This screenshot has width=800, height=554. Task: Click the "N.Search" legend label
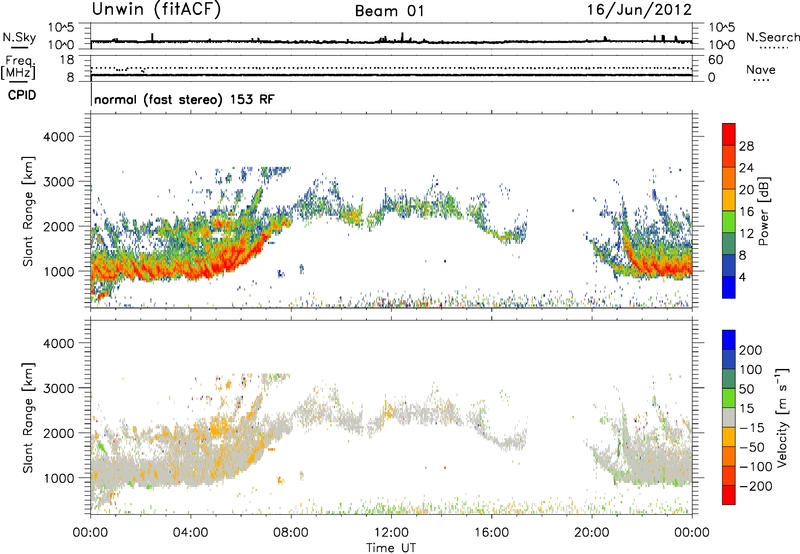pyautogui.click(x=772, y=37)
